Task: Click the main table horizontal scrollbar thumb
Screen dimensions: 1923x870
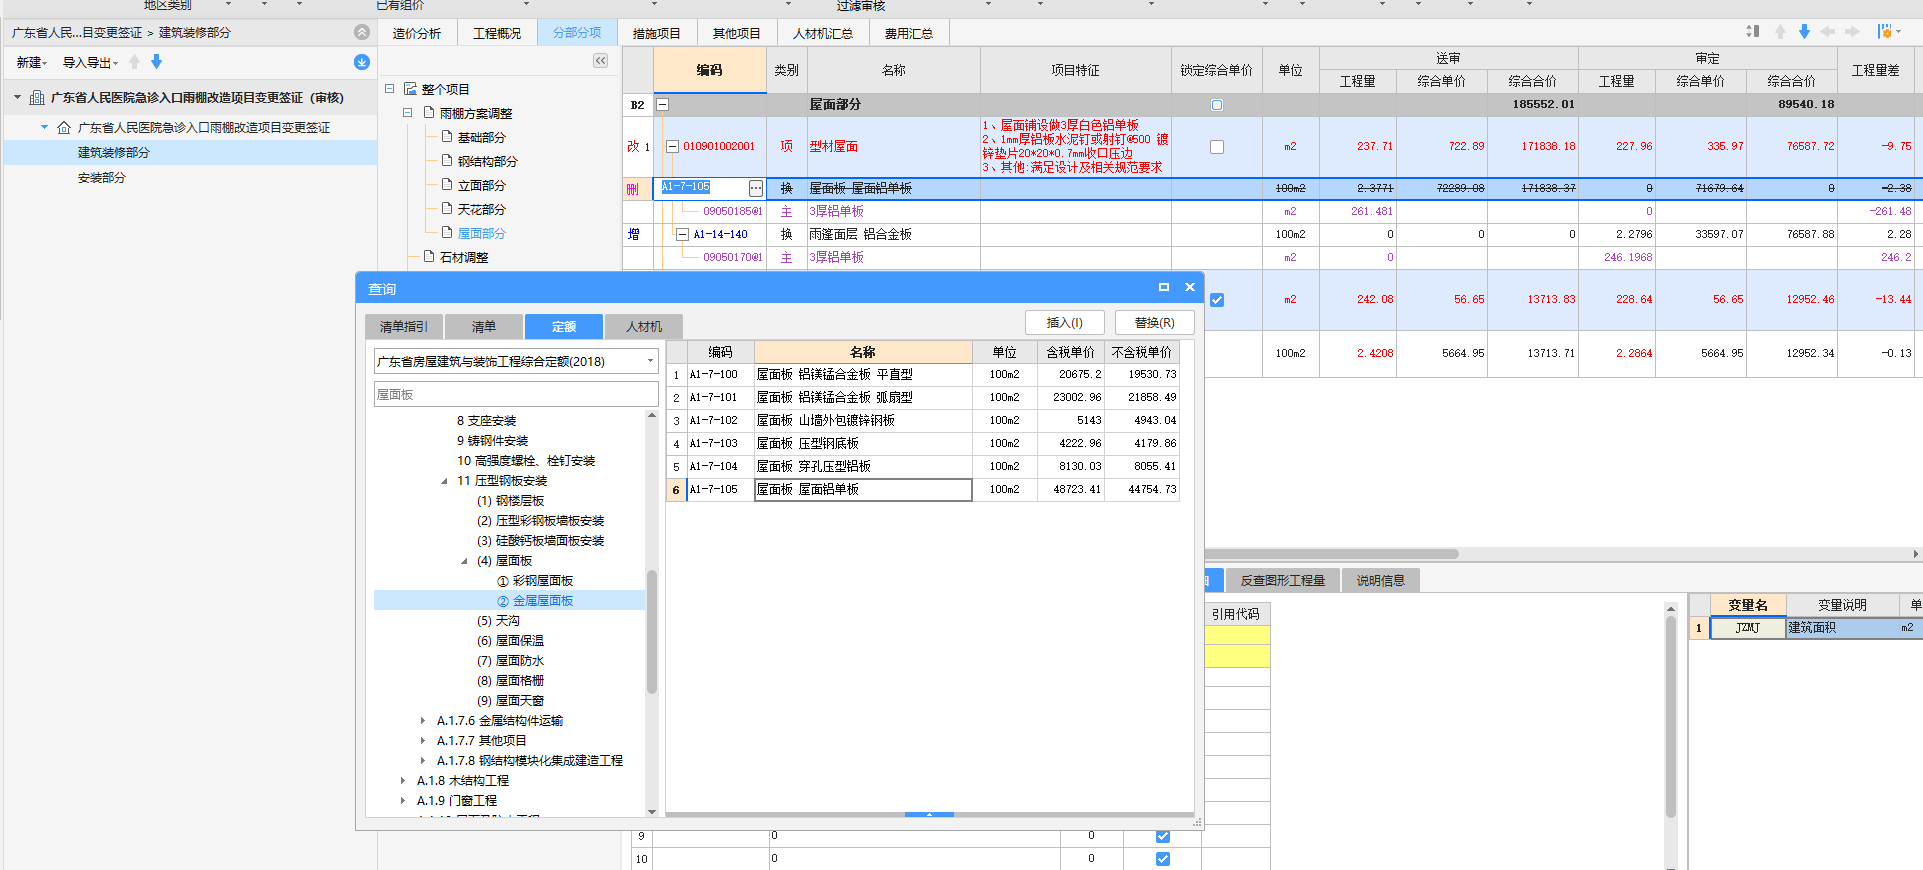Action: click(1332, 554)
